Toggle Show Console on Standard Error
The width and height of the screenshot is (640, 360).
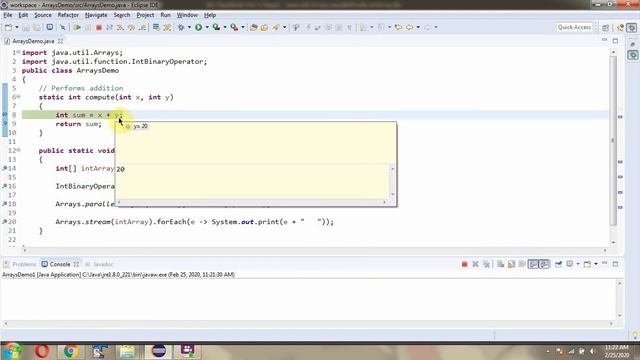coord(544,264)
